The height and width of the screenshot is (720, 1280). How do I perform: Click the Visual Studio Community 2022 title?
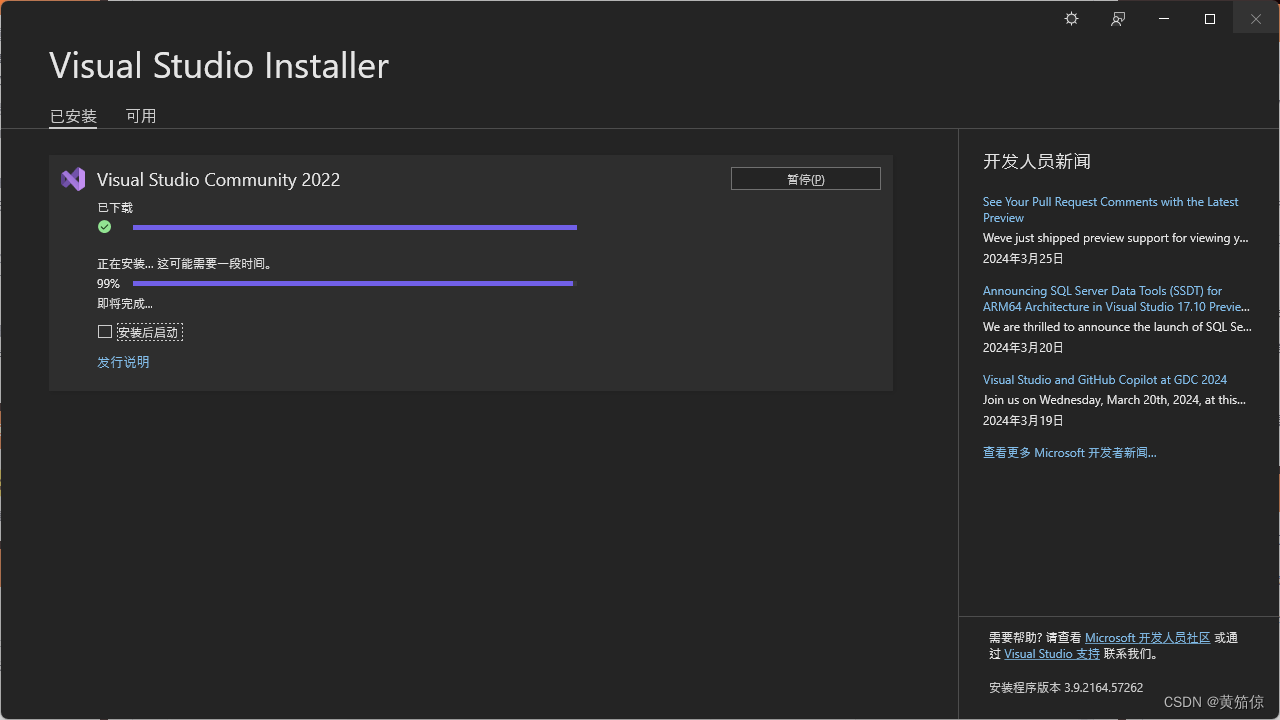tap(219, 180)
